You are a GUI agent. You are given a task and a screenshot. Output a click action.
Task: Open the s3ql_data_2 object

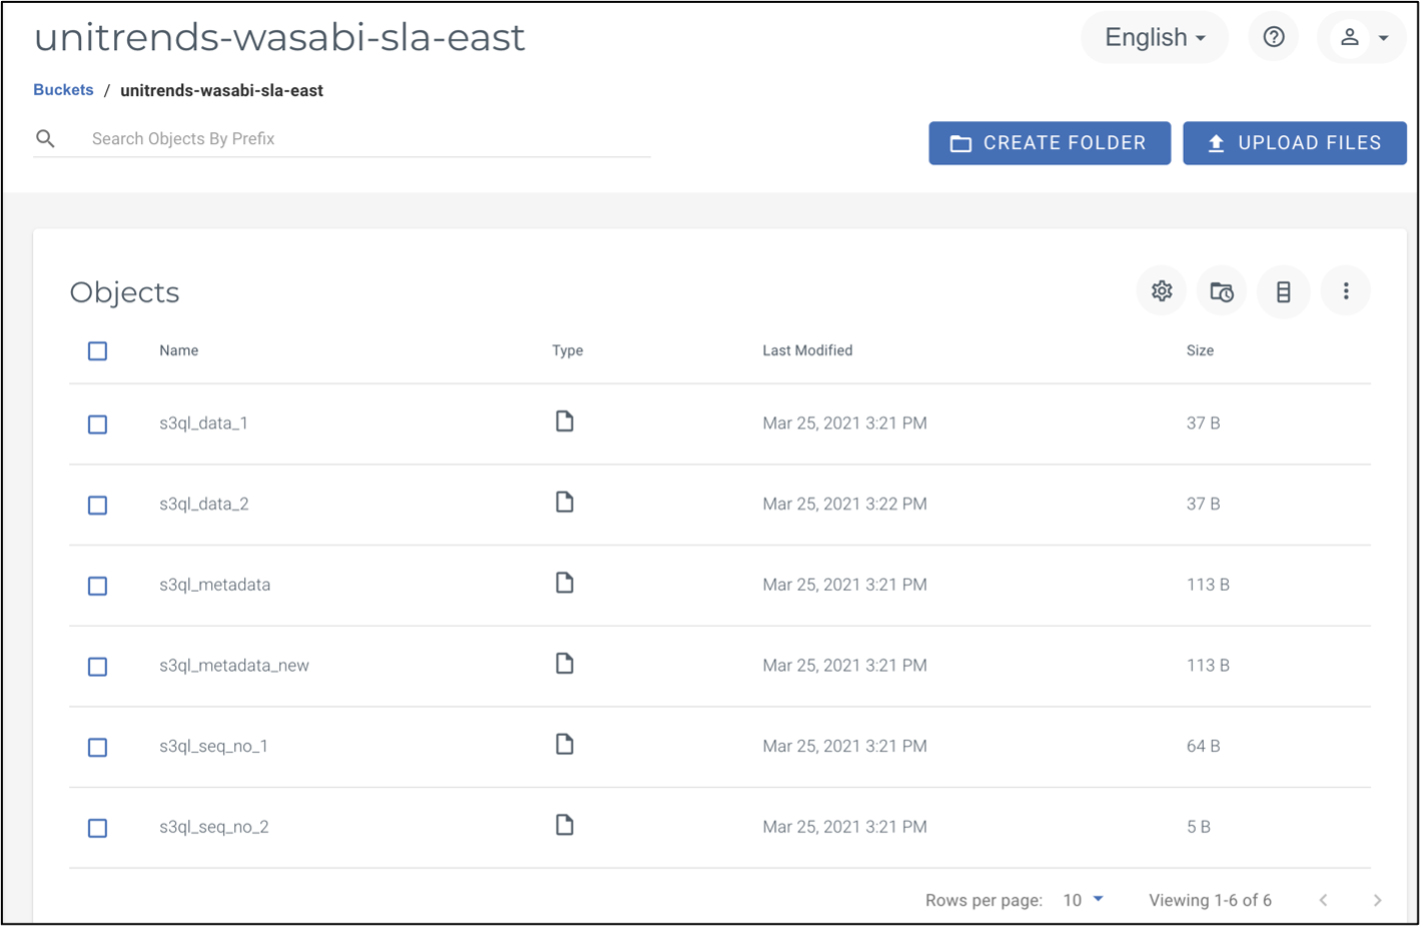(x=204, y=504)
